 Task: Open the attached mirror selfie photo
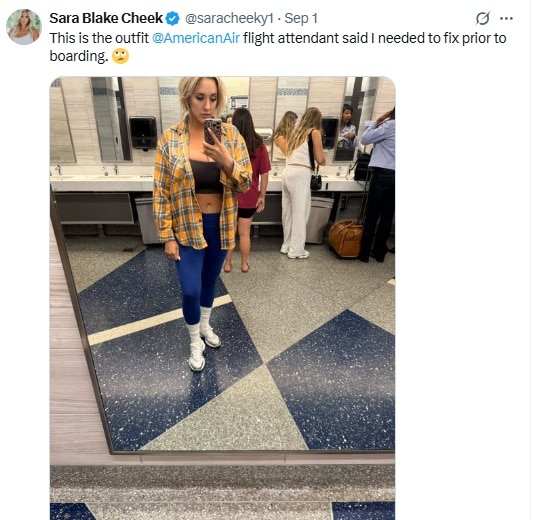click(223, 298)
